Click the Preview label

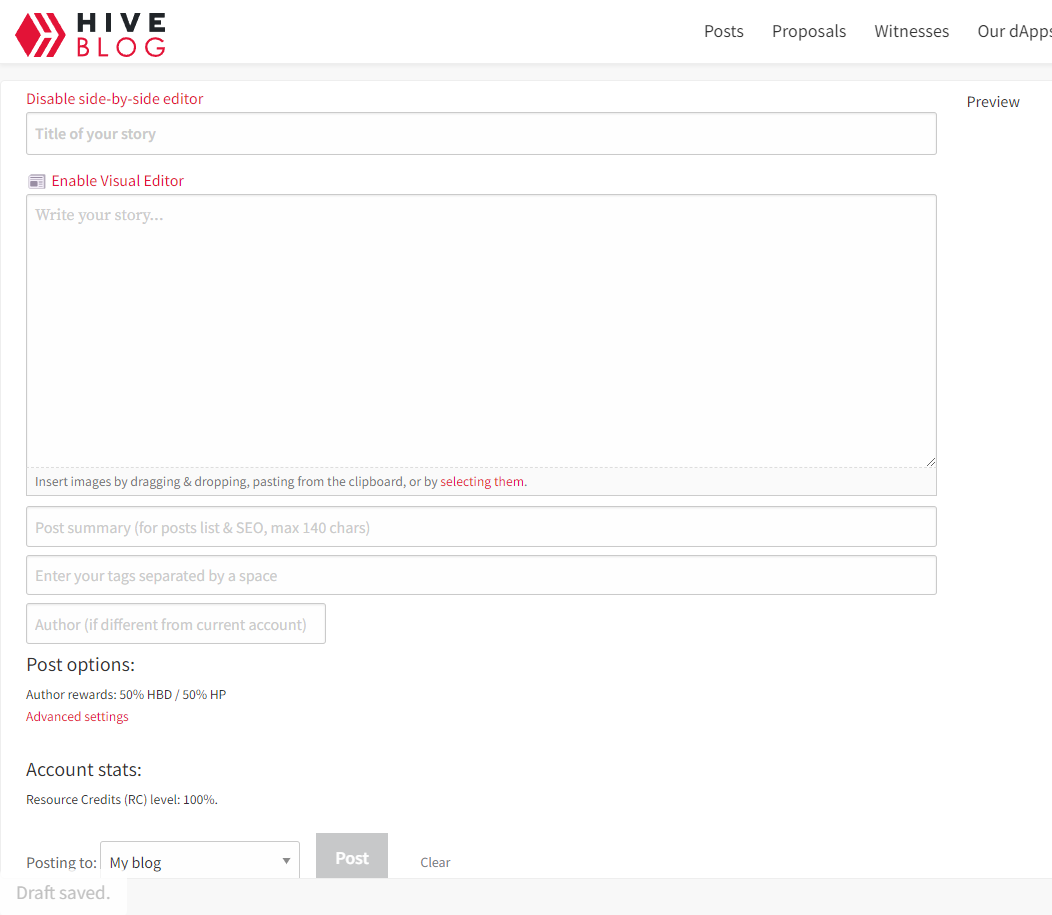click(992, 101)
